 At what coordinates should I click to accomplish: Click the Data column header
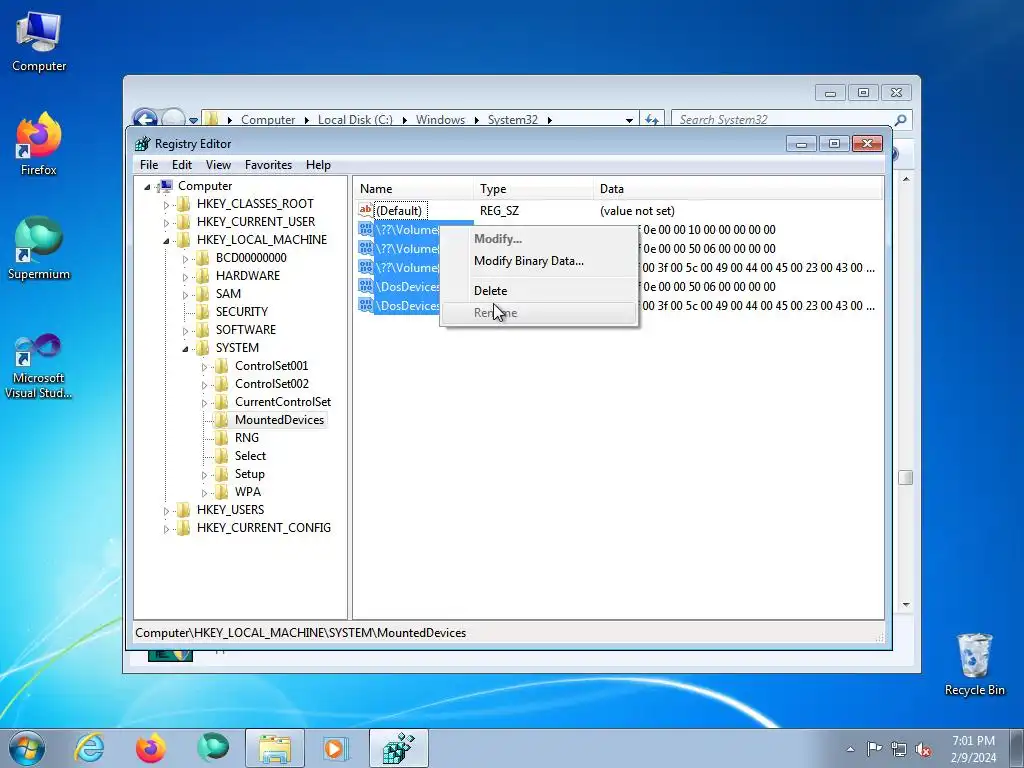click(x=737, y=189)
